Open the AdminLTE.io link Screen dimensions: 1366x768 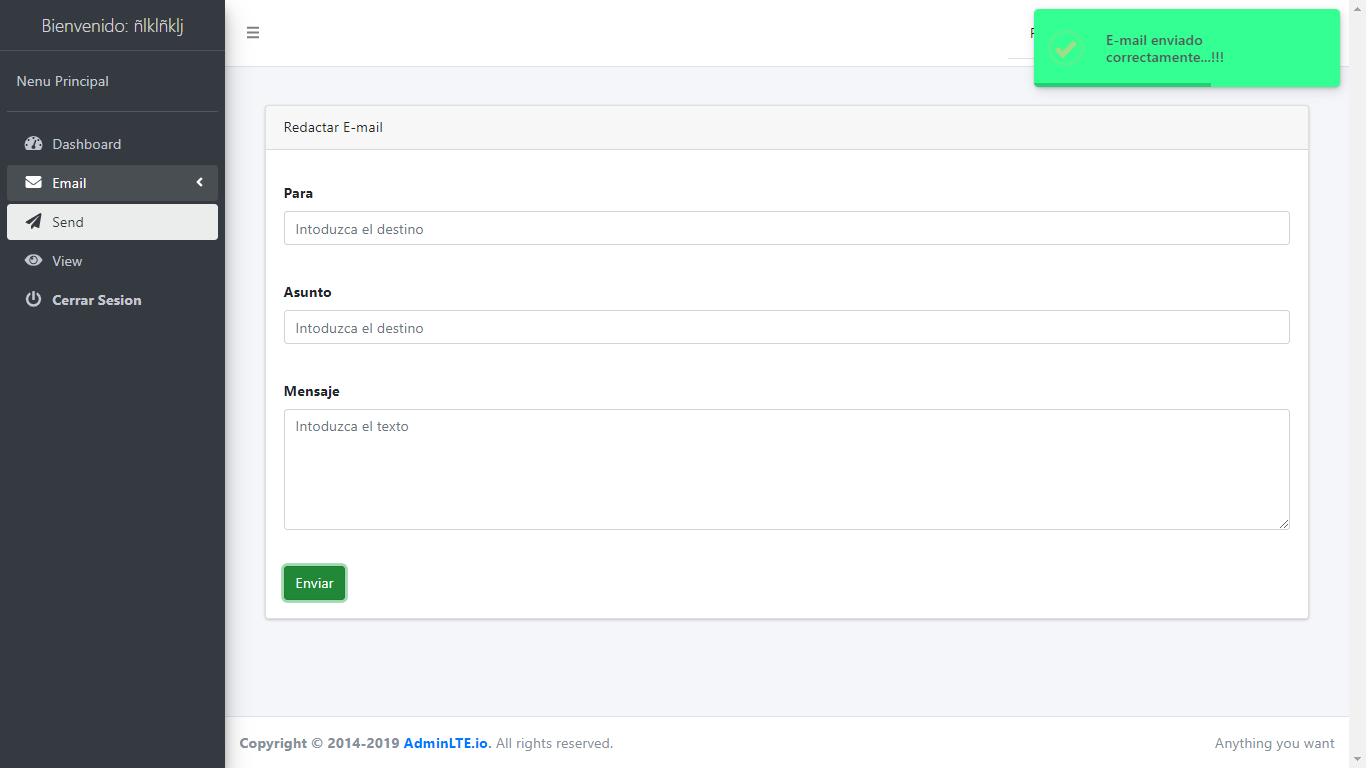(447, 743)
